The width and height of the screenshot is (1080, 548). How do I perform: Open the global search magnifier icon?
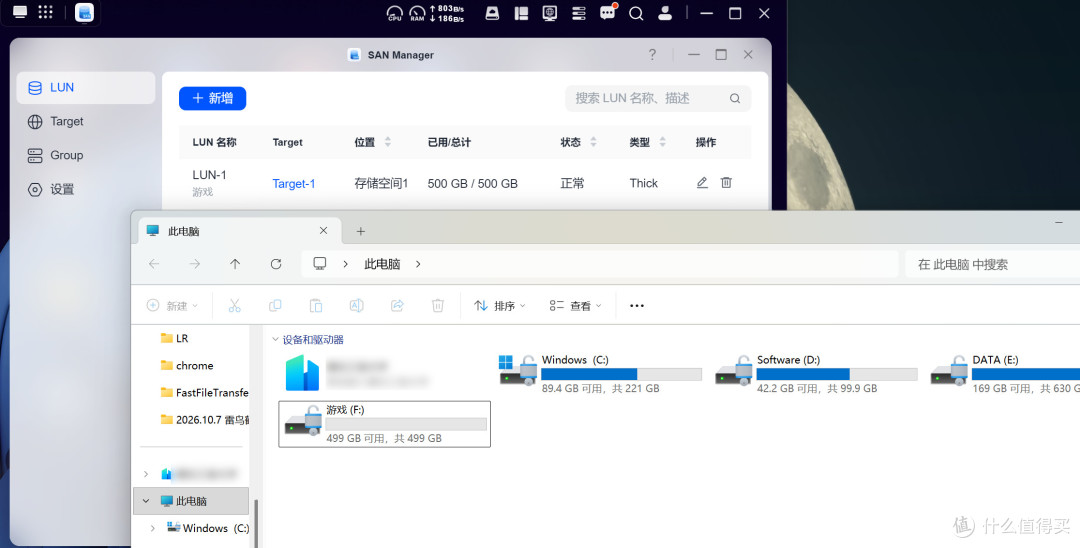[x=636, y=13]
